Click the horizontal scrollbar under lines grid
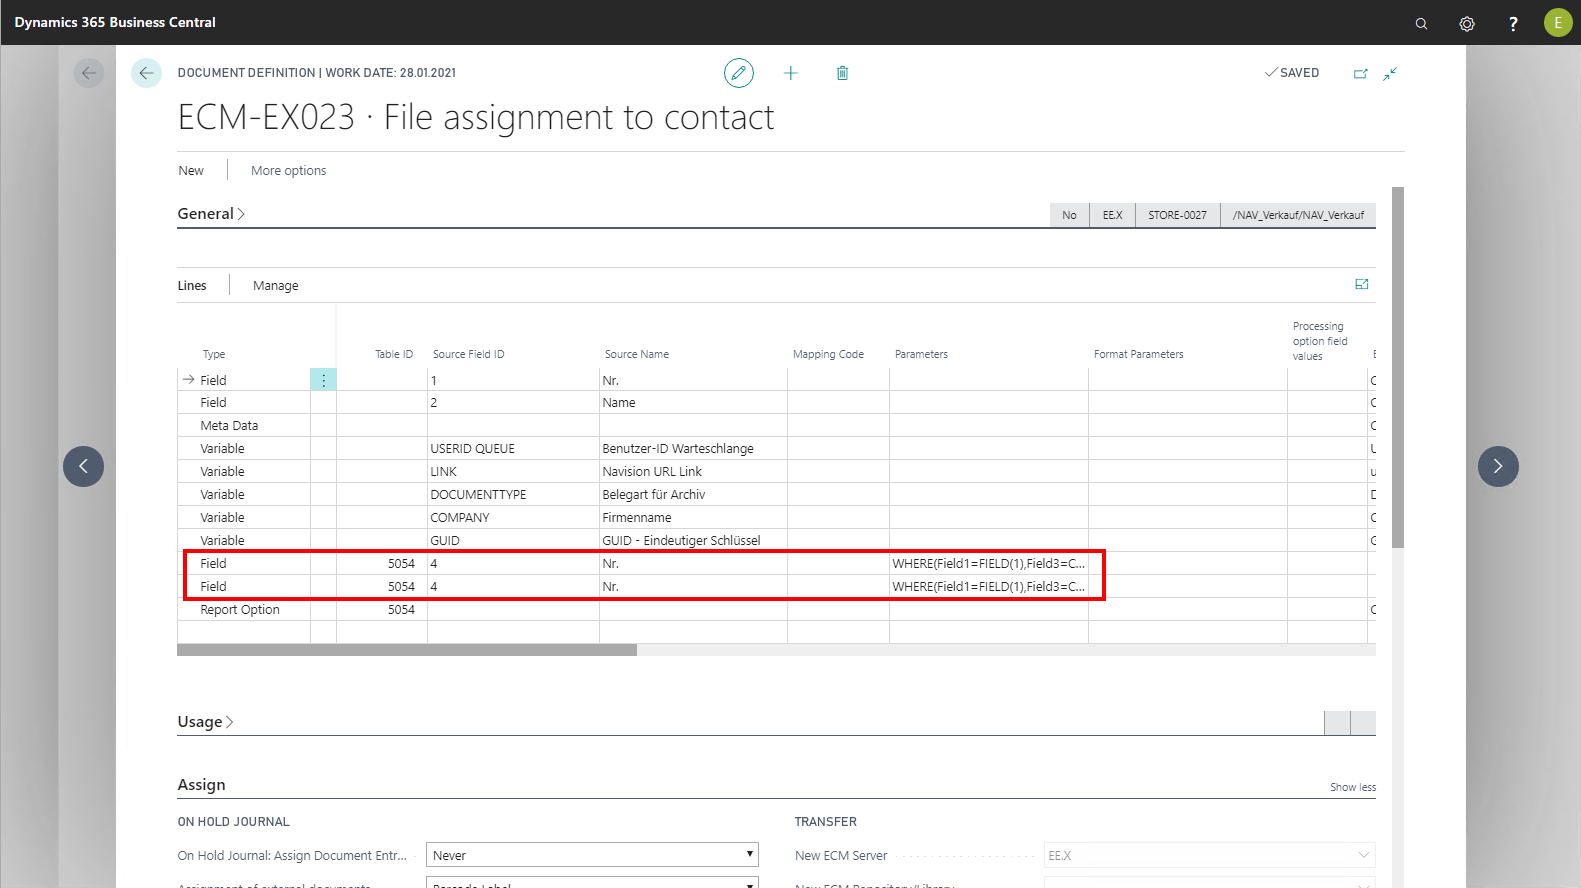The width and height of the screenshot is (1581, 888). pos(407,650)
